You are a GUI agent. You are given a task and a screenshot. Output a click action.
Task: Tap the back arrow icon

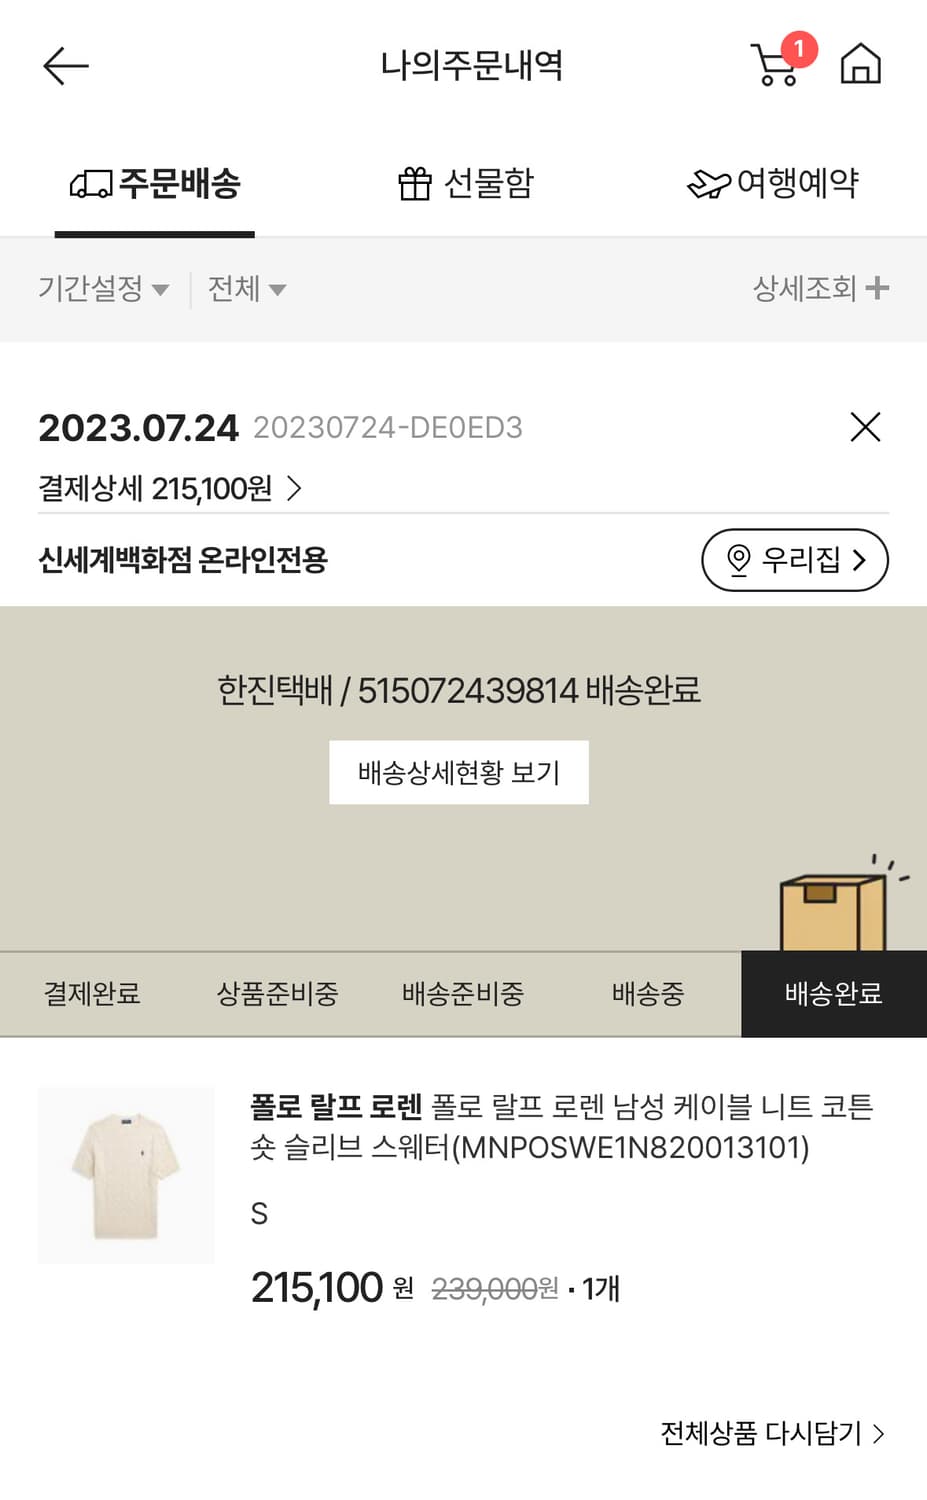point(66,66)
